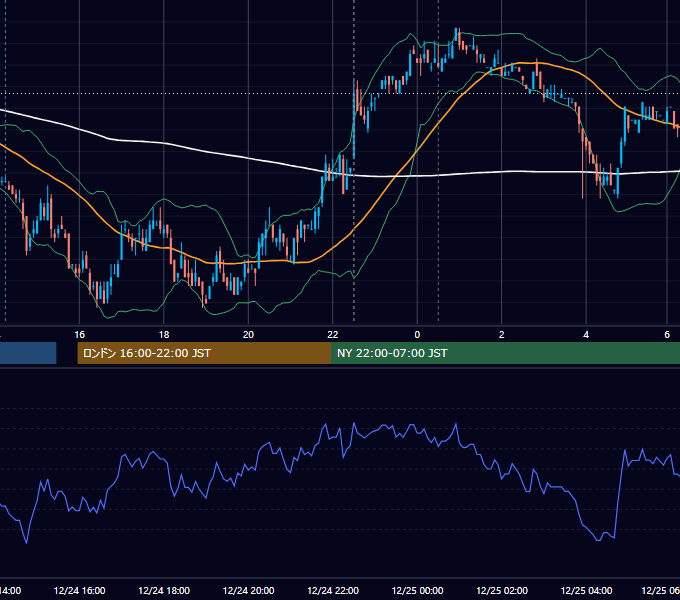This screenshot has width=680, height=600.
Task: Click hour label 20 on upper axis
Action: (248, 335)
